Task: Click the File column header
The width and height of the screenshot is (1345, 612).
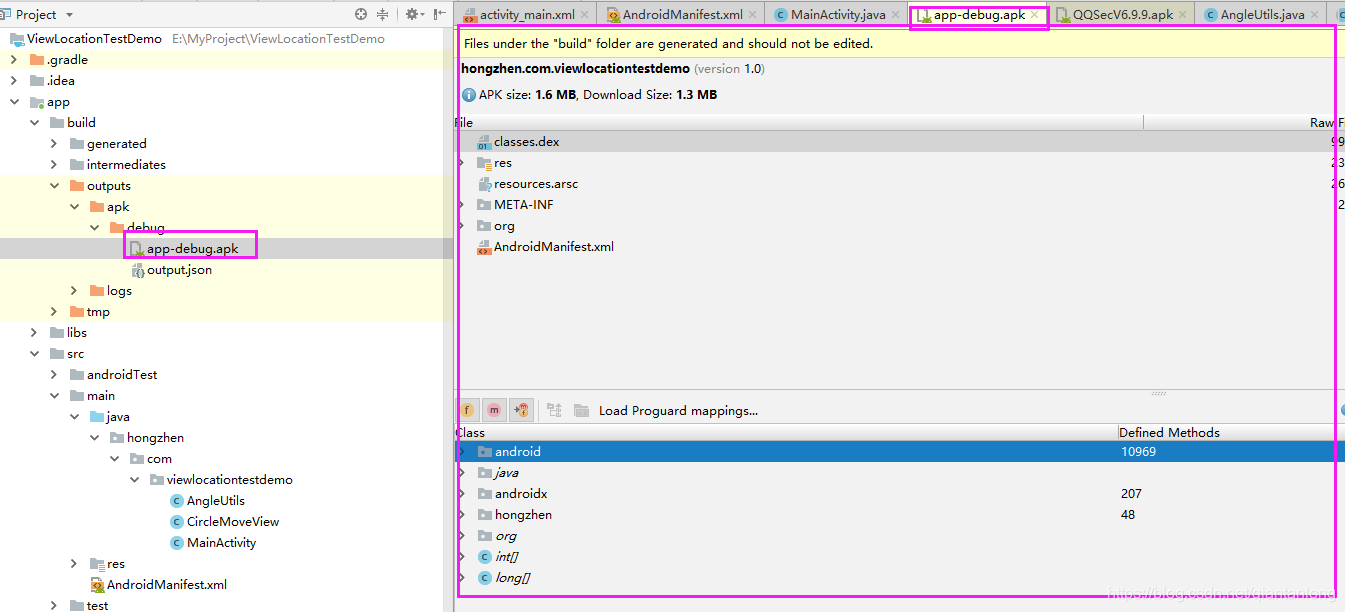Action: pyautogui.click(x=798, y=122)
